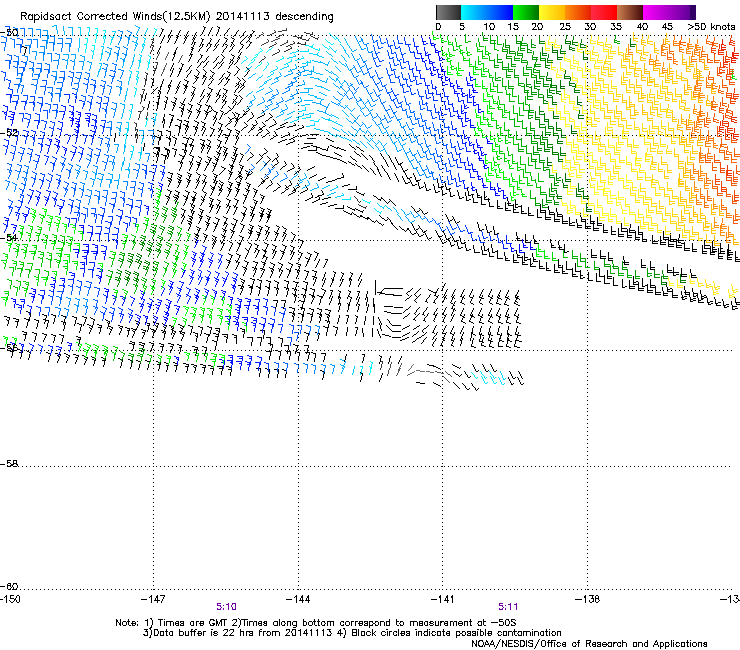
Task: Click the chart title 'Rapidscat Corrected Winds'
Action: point(91,17)
